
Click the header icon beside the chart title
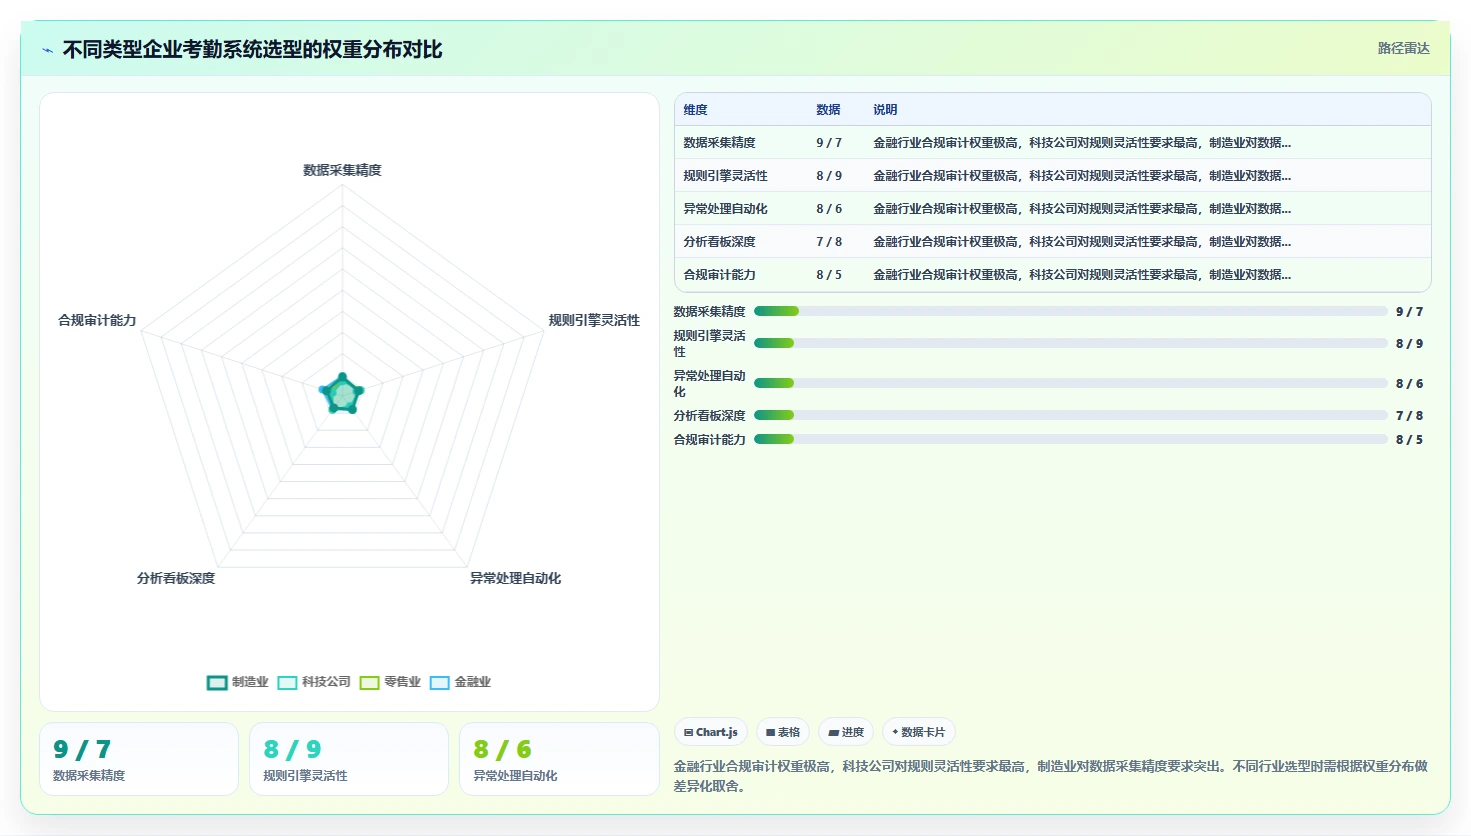(47, 50)
